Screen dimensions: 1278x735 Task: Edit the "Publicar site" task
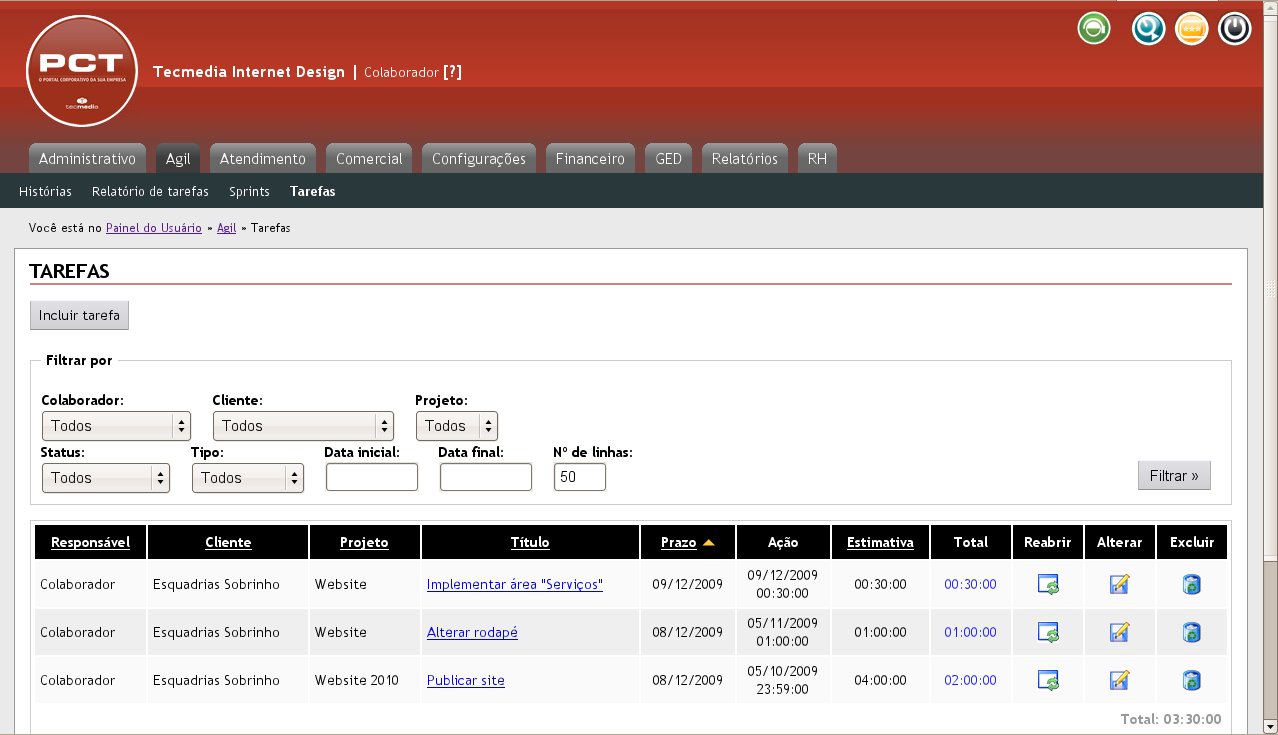point(1120,680)
